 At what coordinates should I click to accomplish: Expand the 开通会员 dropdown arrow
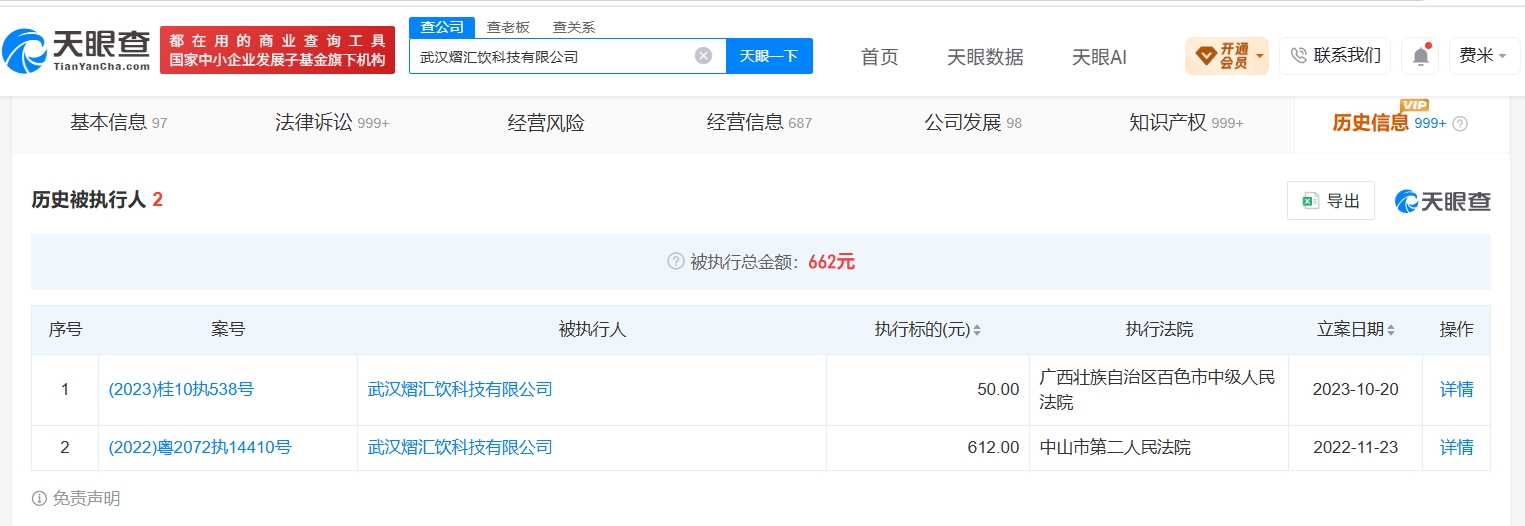[x=1259, y=56]
